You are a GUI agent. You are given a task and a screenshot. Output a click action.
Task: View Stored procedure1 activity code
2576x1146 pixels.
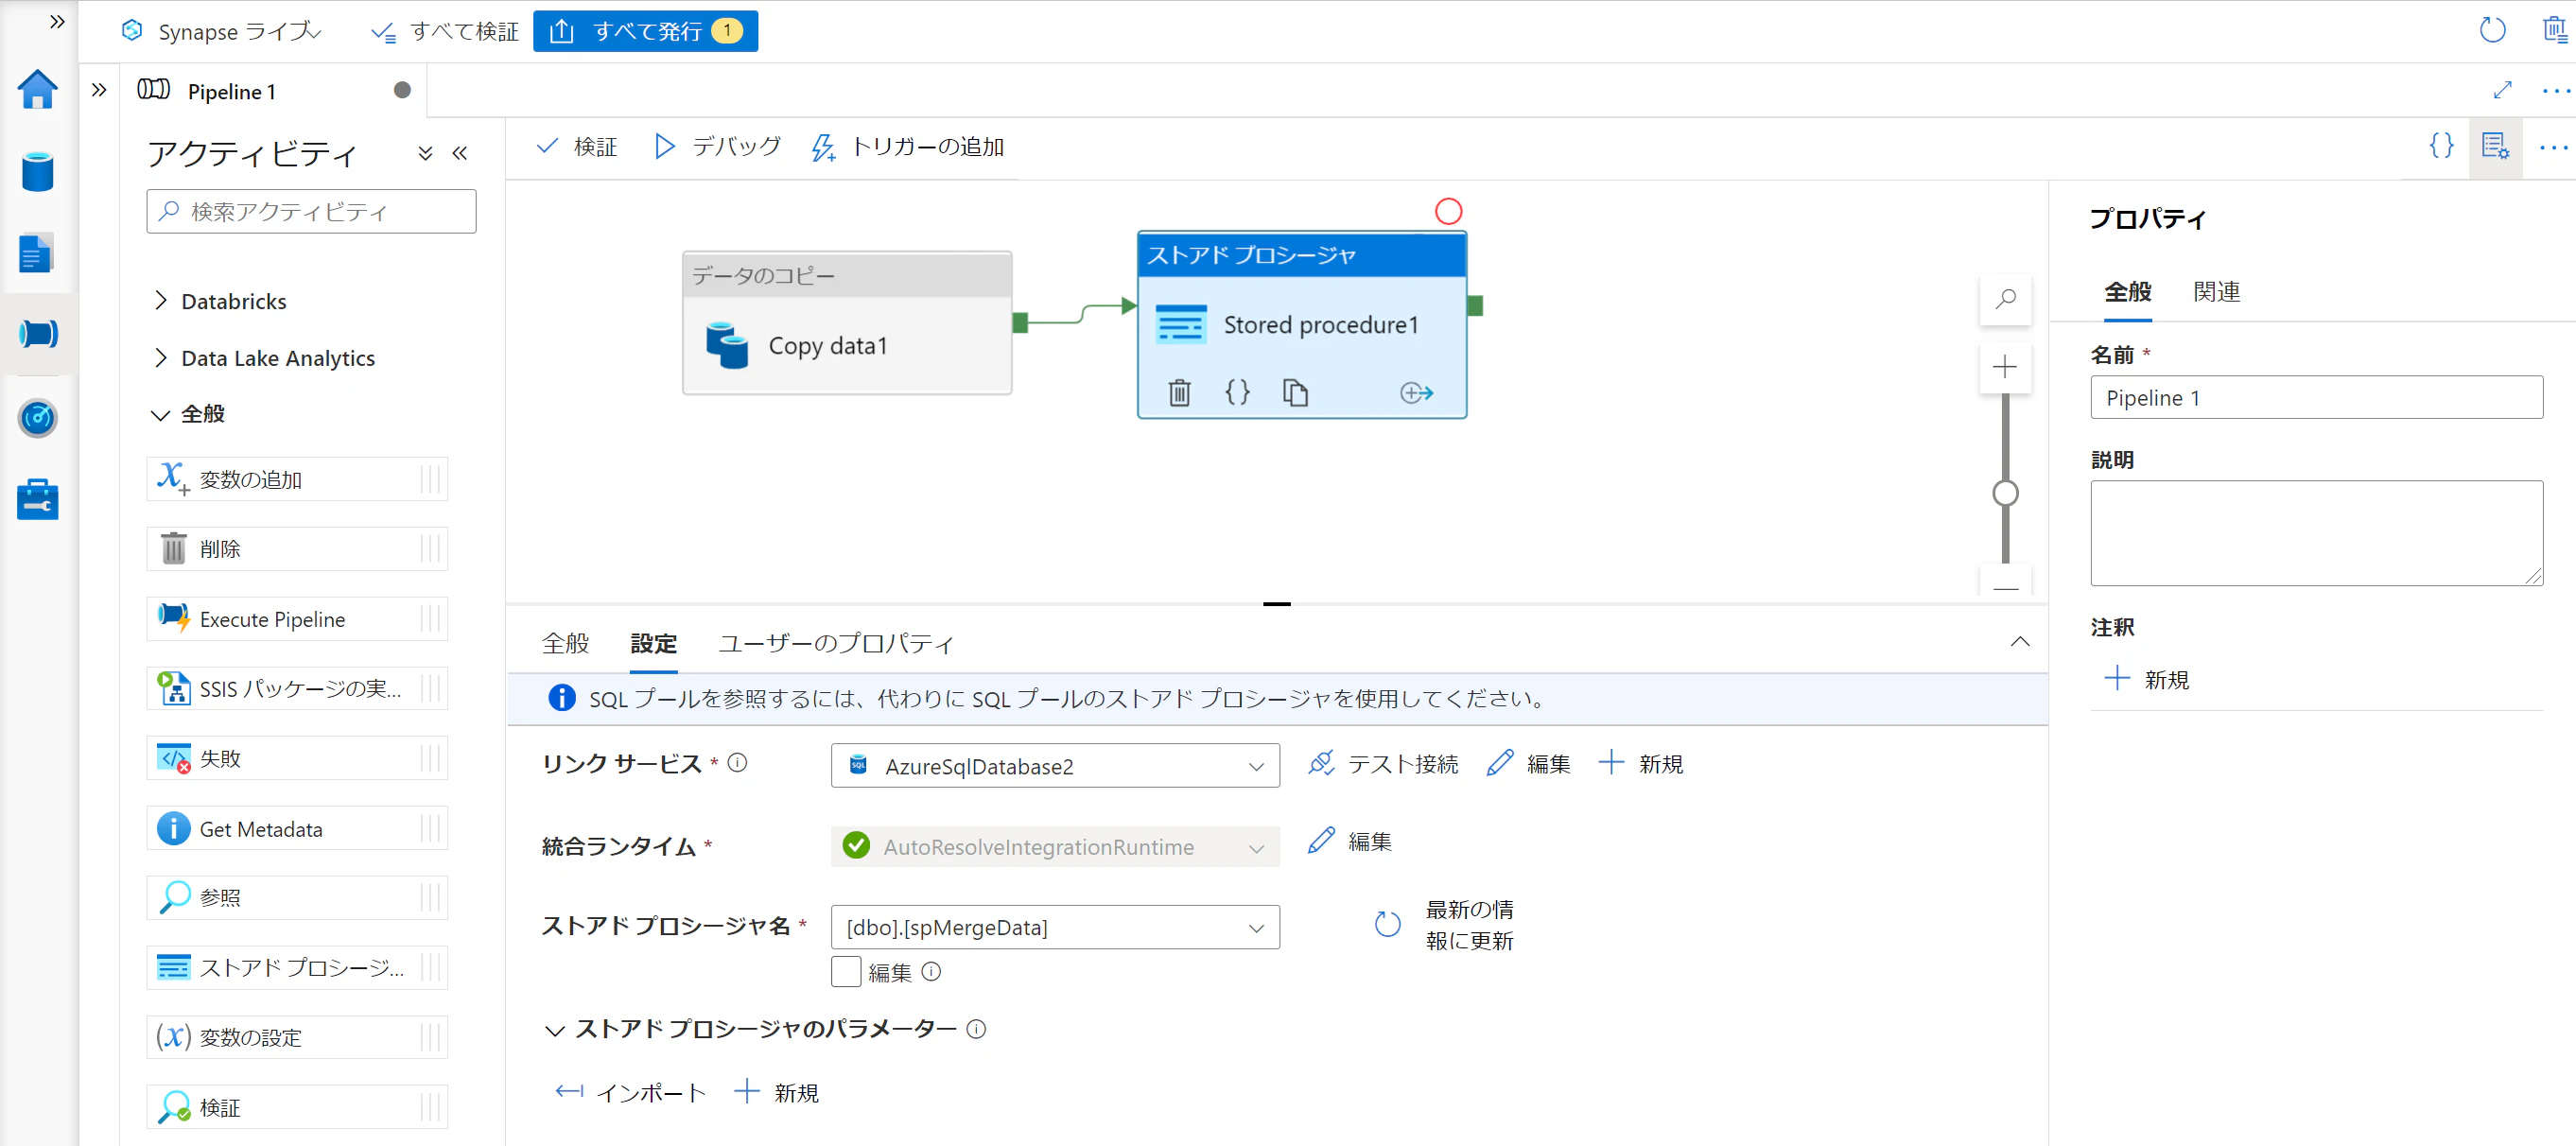pyautogui.click(x=1237, y=393)
